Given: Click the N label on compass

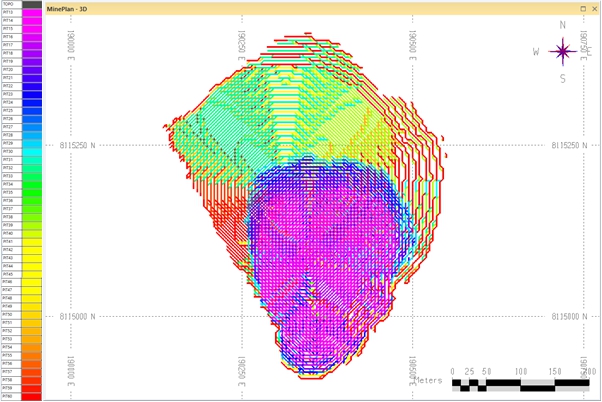Looking at the screenshot, I should click(x=562, y=26).
